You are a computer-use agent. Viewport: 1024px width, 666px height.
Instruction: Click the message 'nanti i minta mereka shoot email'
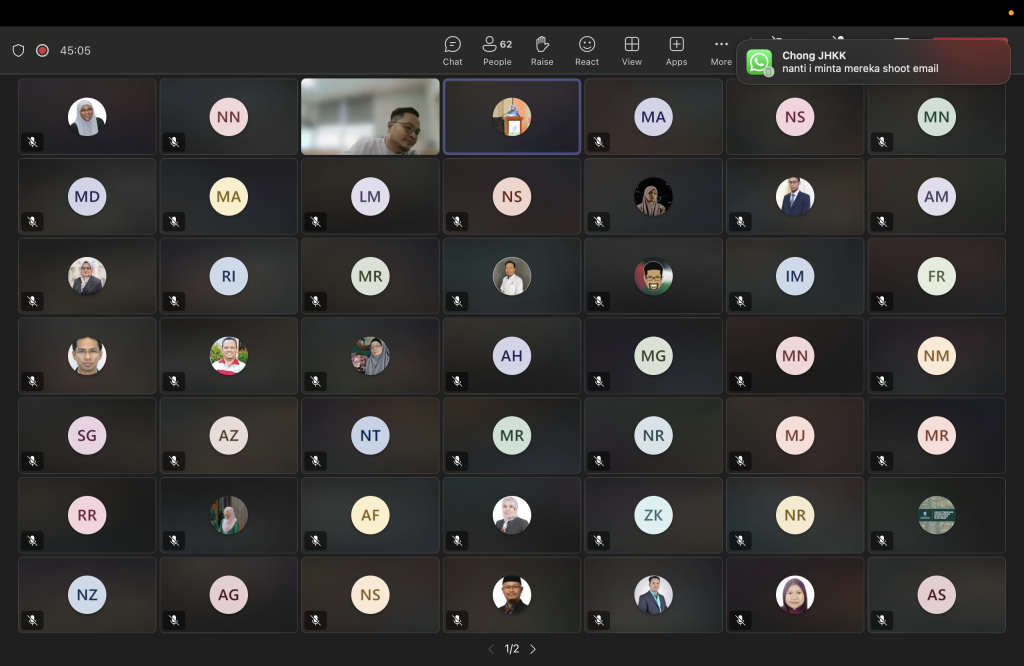pos(860,69)
